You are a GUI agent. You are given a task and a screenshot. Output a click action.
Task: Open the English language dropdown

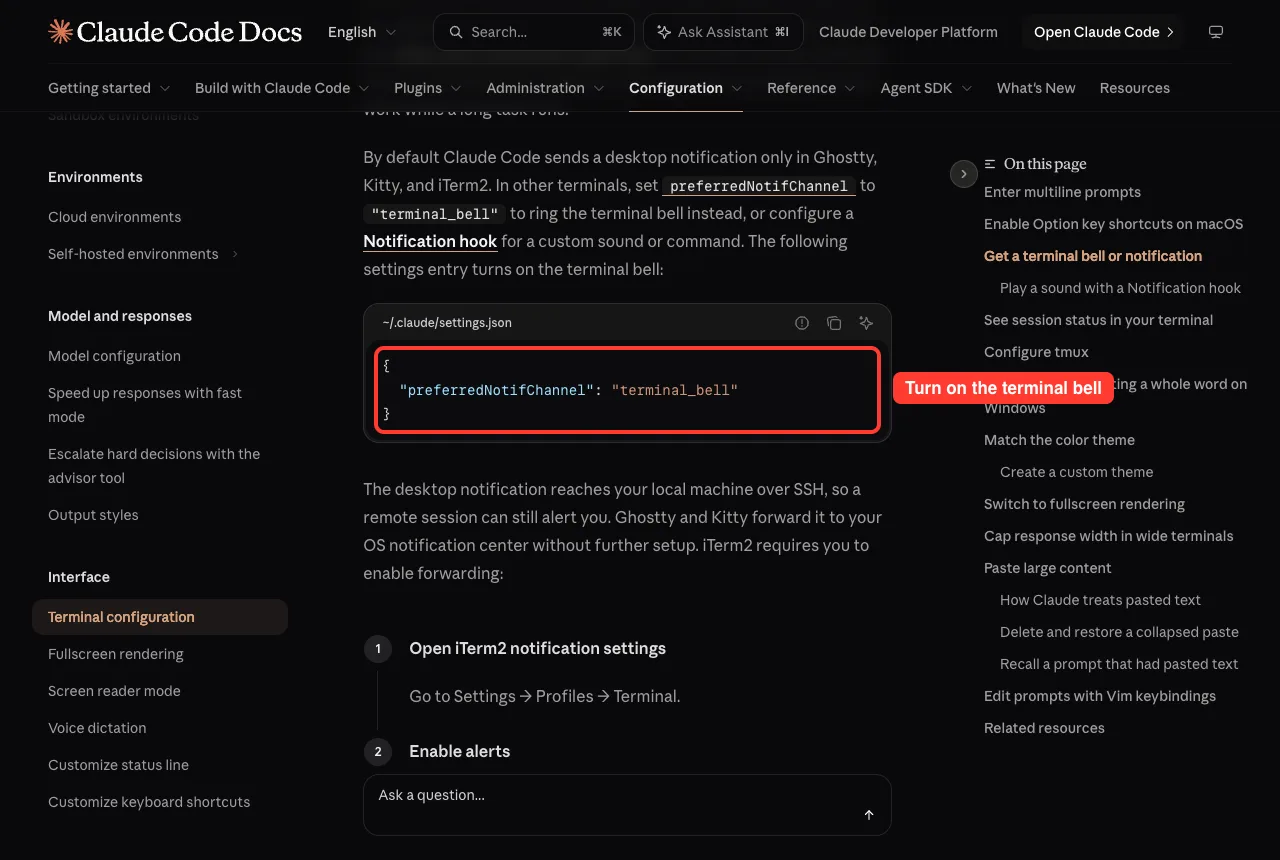click(362, 32)
